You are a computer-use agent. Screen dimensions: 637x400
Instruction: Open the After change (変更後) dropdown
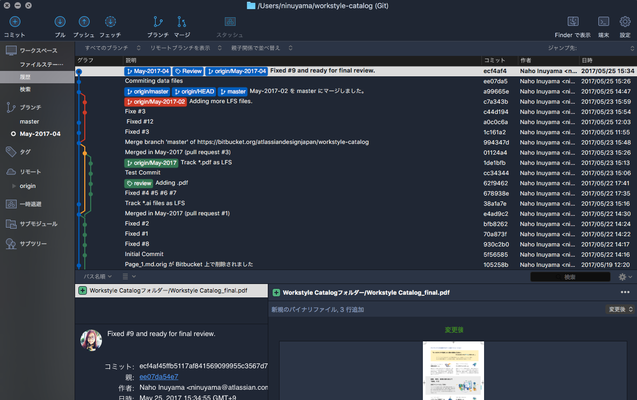click(620, 309)
